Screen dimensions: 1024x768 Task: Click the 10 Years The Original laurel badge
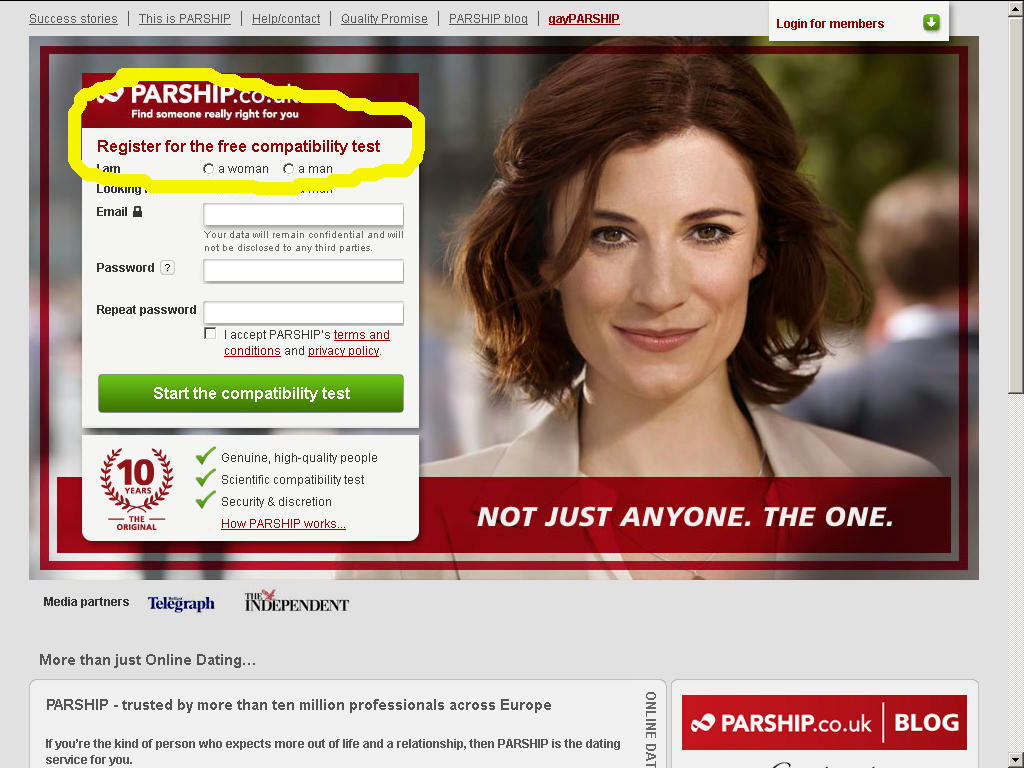click(136, 489)
